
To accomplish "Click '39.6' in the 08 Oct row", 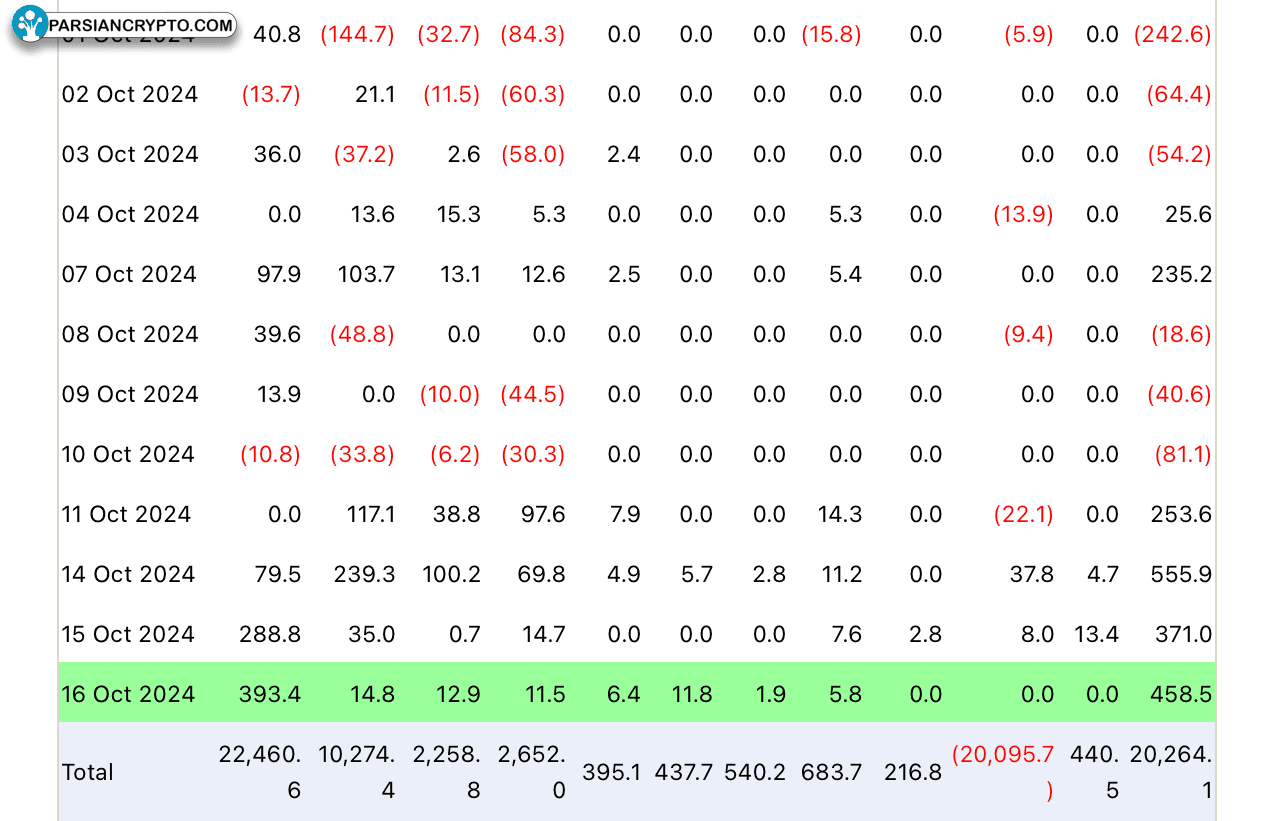I will 278,334.
